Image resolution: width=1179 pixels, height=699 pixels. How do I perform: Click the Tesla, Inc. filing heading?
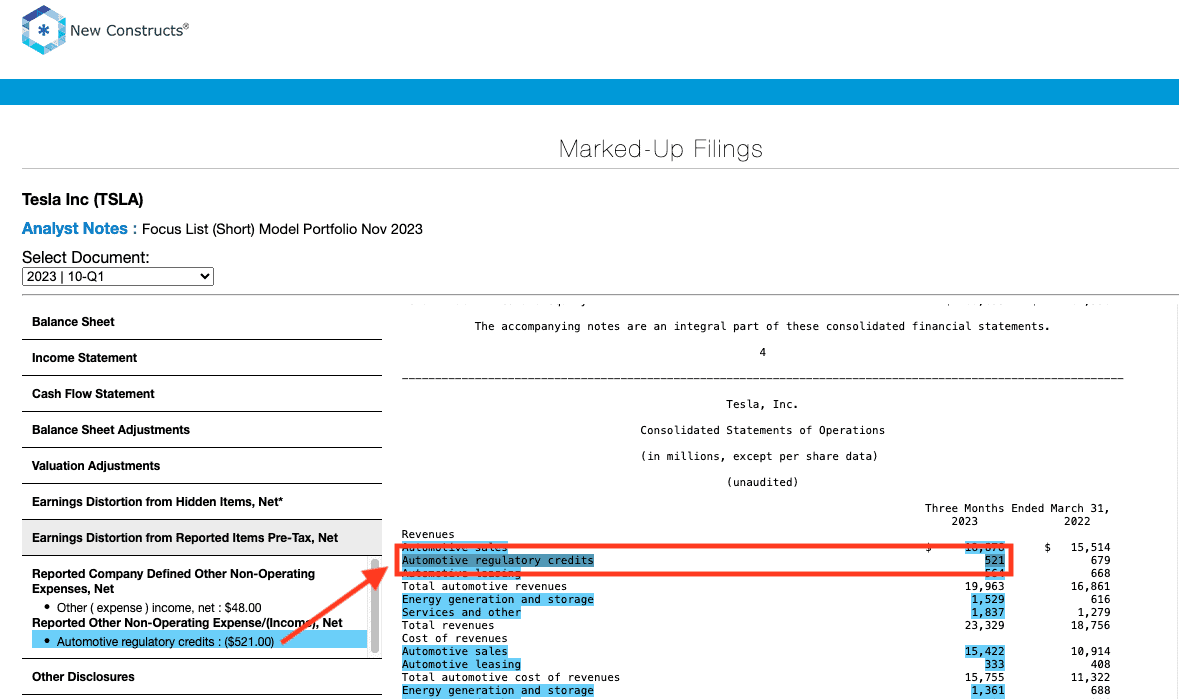tap(762, 404)
